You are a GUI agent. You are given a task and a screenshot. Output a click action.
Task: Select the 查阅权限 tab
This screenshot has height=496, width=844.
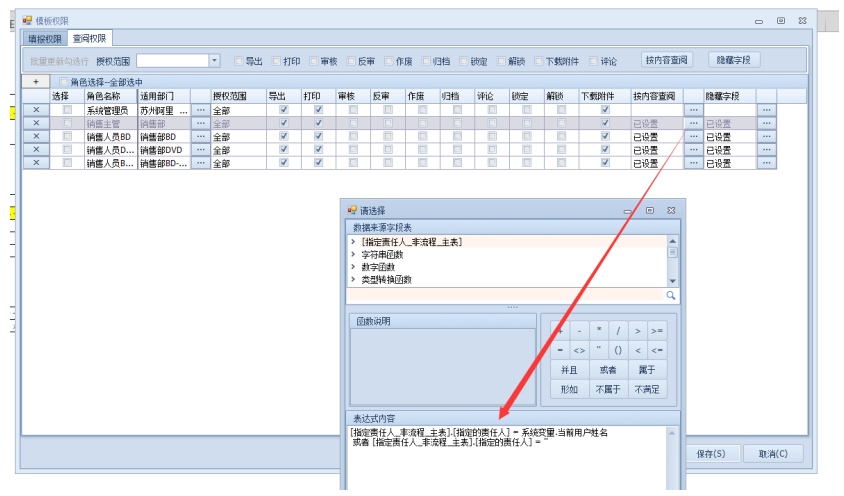point(91,39)
